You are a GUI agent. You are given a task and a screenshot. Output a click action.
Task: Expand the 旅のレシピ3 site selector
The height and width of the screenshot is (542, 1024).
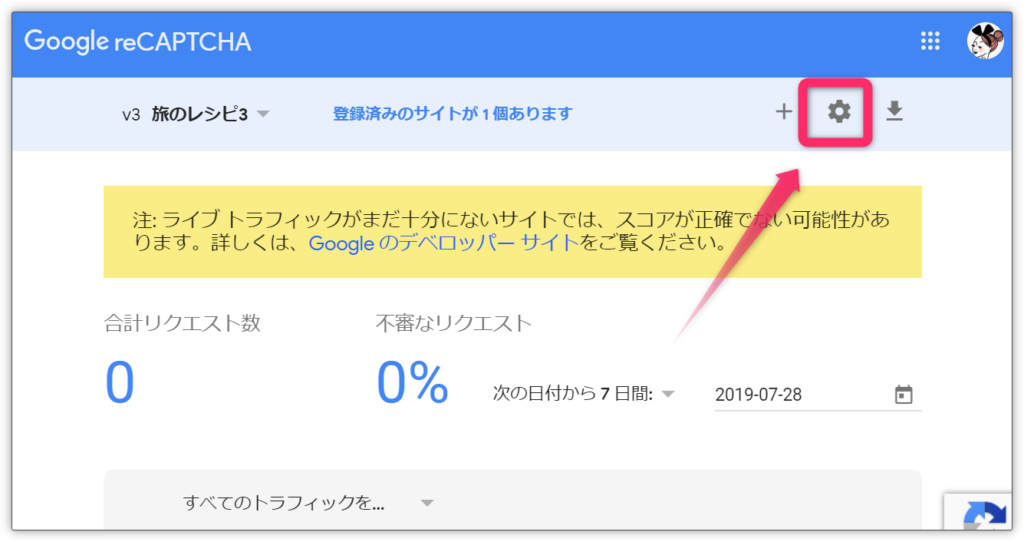[262, 114]
